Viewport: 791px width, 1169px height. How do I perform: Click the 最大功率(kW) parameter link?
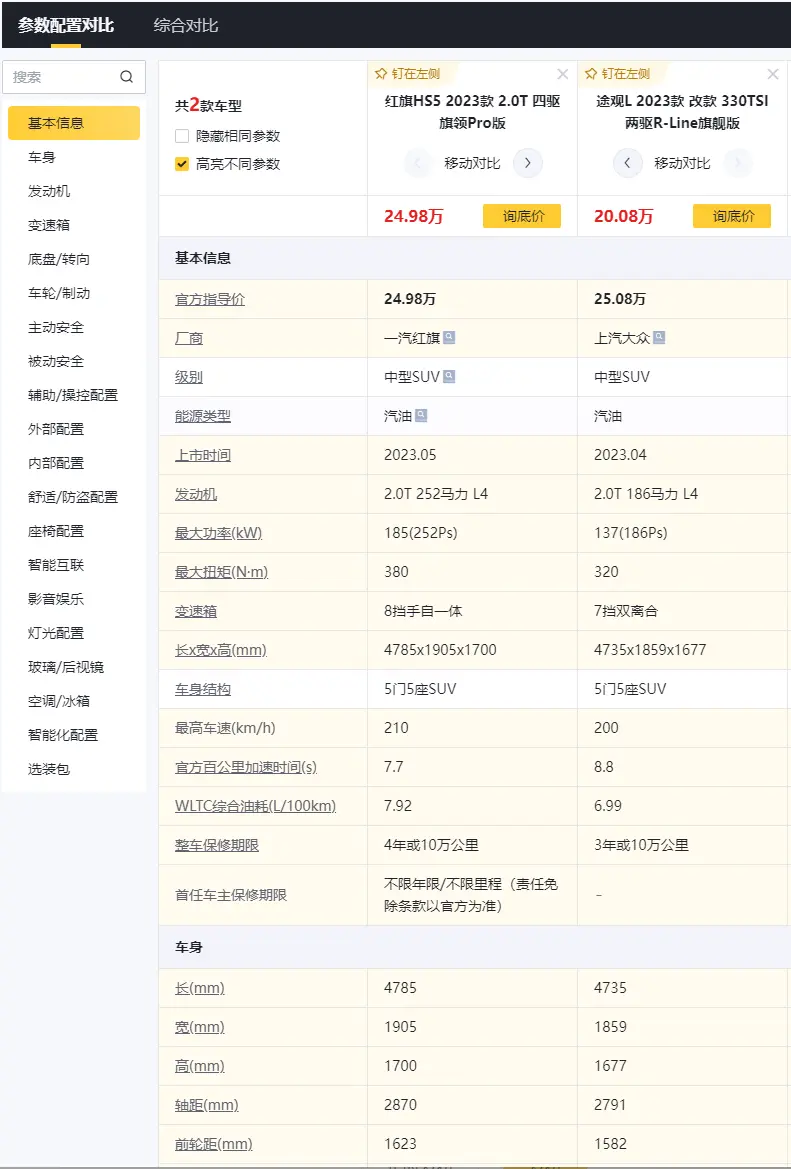tap(218, 533)
